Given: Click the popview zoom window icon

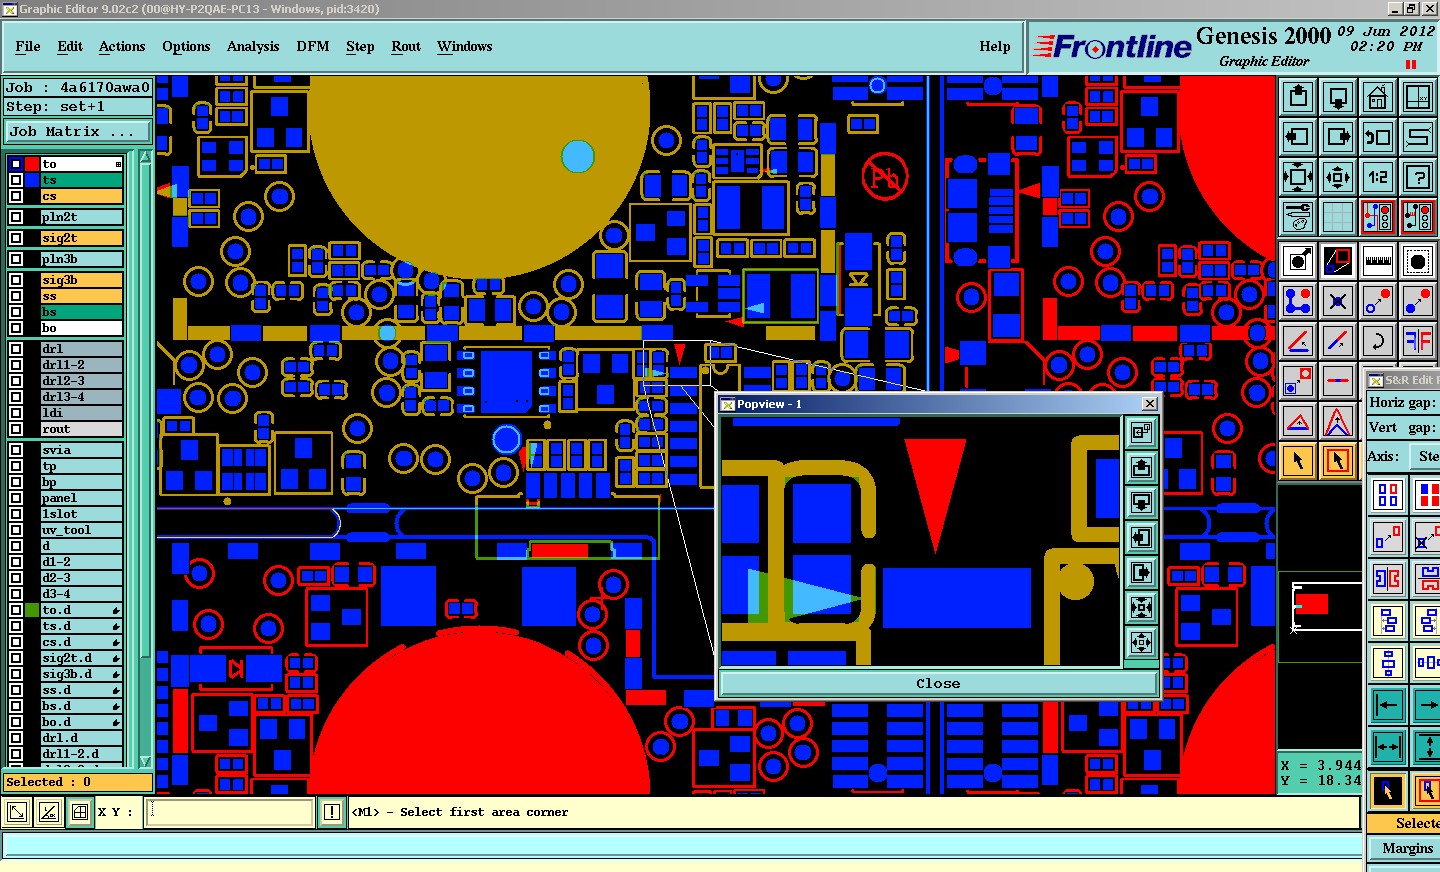Looking at the screenshot, I should click(x=1338, y=262).
